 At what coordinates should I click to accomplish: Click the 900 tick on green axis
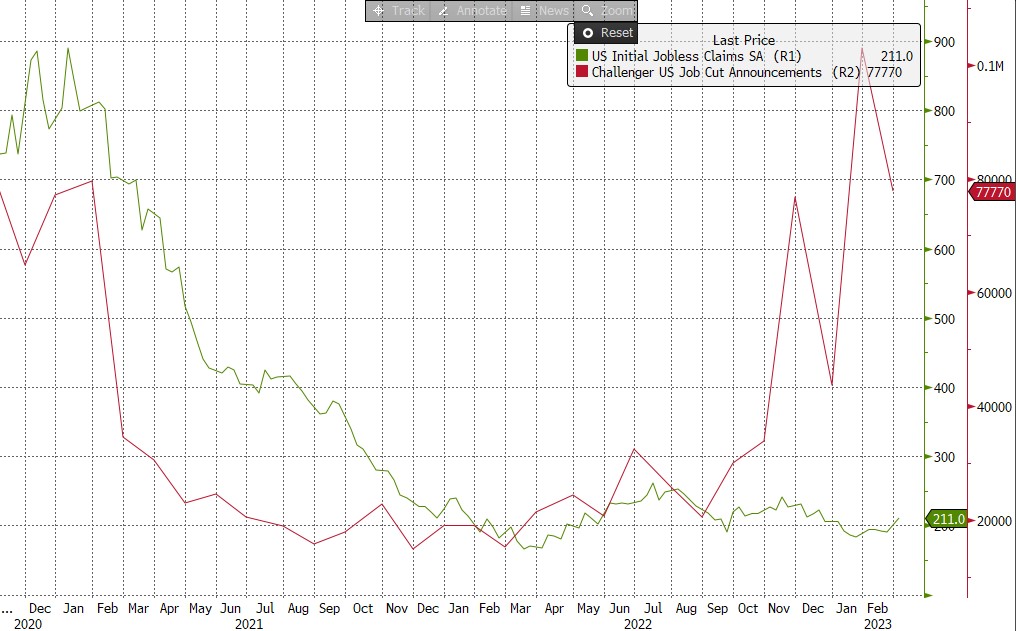pos(945,42)
